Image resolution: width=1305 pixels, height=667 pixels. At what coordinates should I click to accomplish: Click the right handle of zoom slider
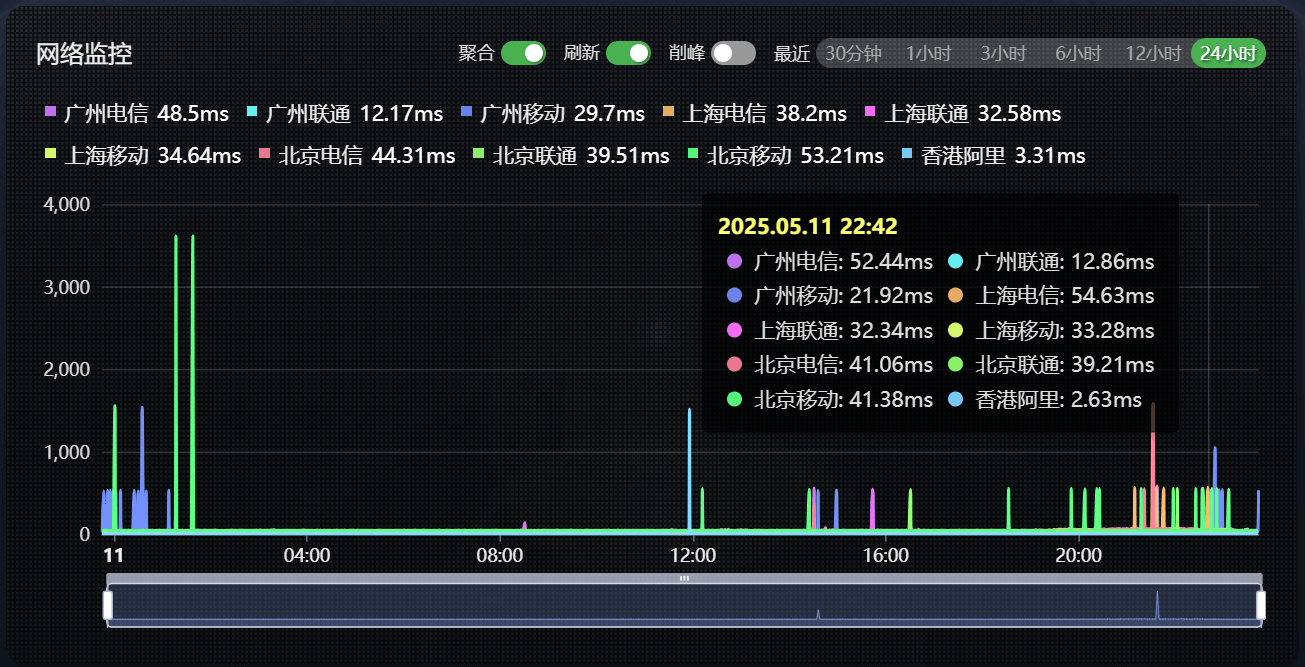click(1260, 605)
